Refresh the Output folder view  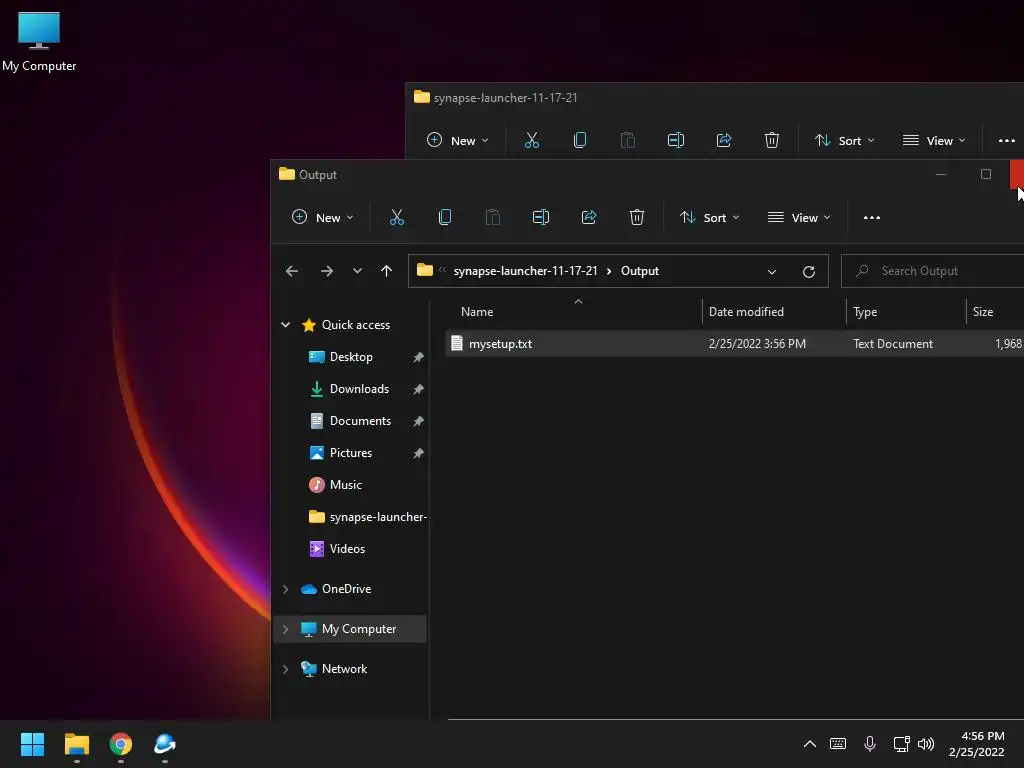pos(808,272)
